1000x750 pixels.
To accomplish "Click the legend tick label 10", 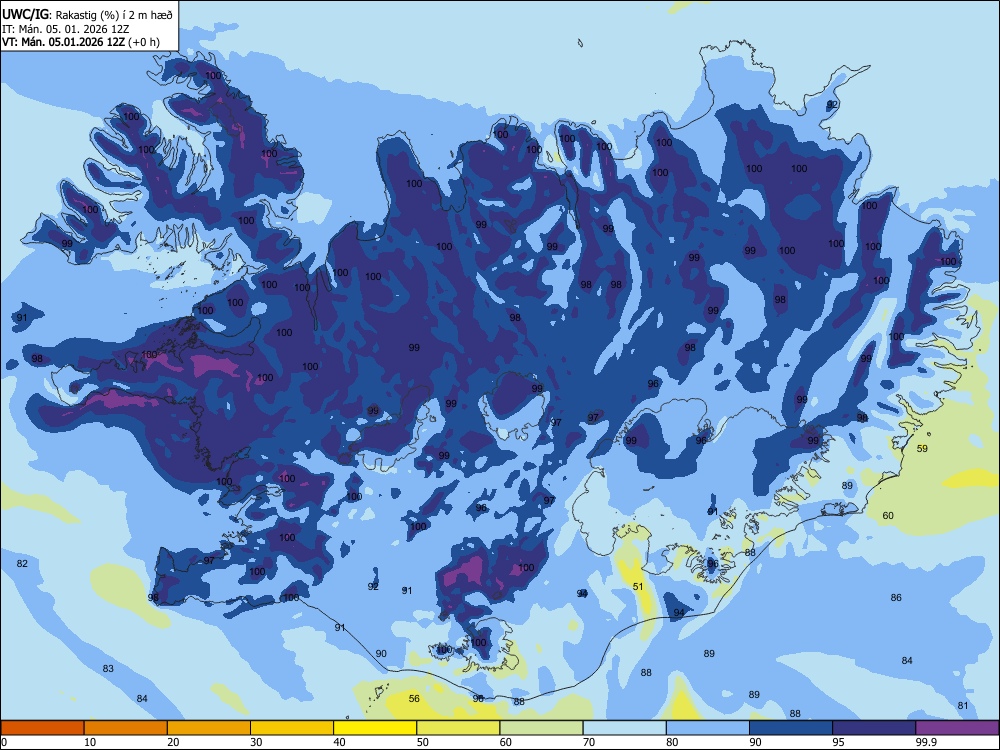I will [x=90, y=742].
